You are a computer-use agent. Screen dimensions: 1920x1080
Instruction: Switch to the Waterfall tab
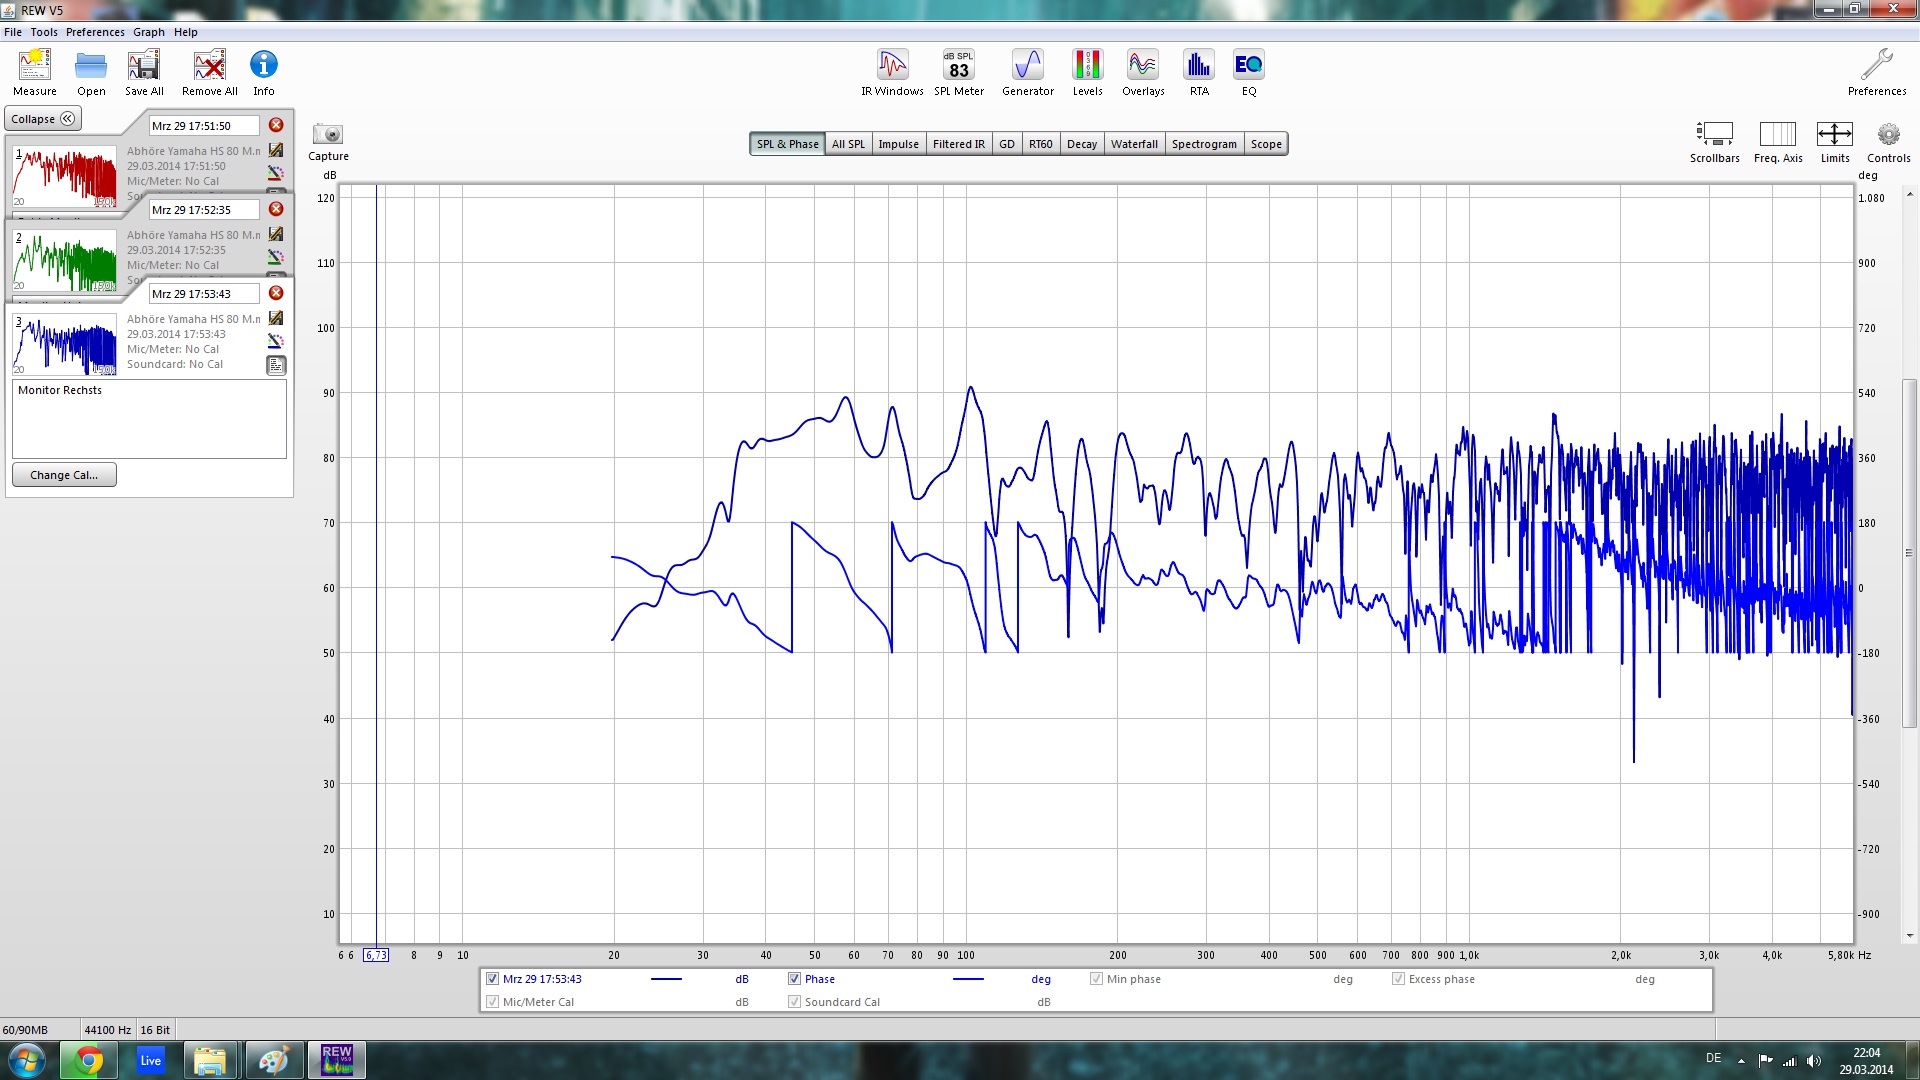pyautogui.click(x=1134, y=144)
